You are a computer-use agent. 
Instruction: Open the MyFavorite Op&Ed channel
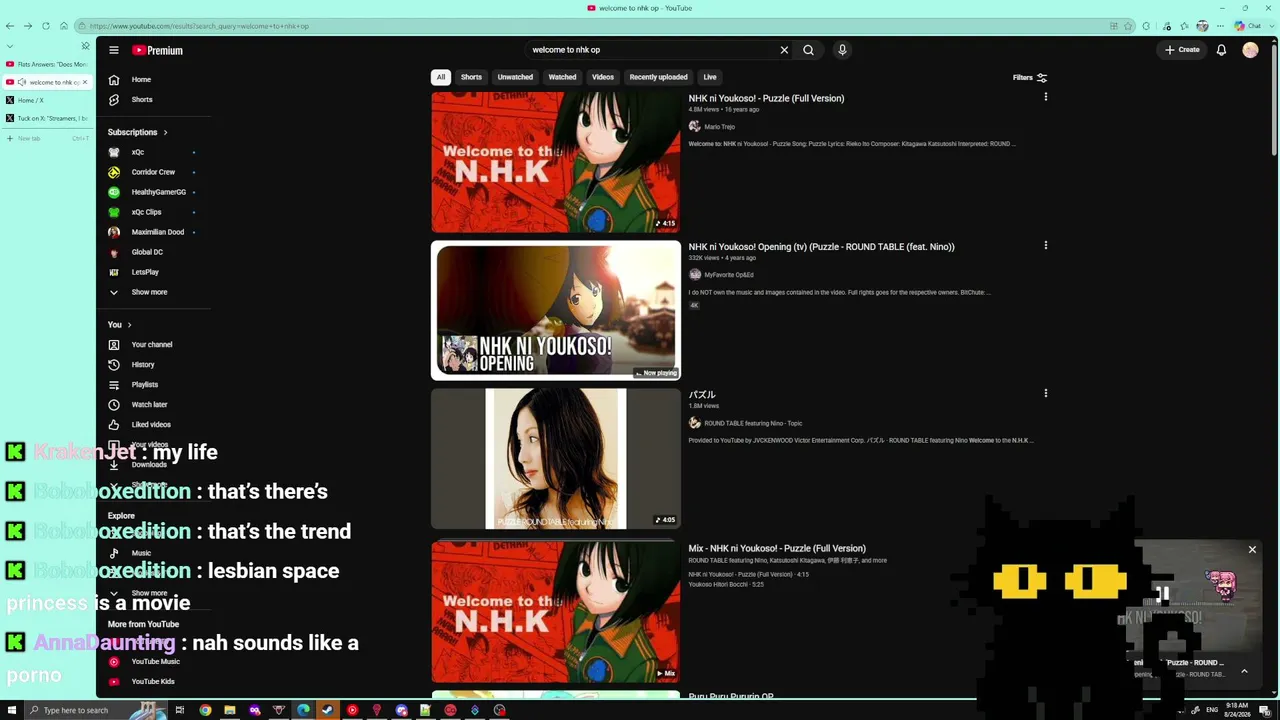(x=728, y=275)
